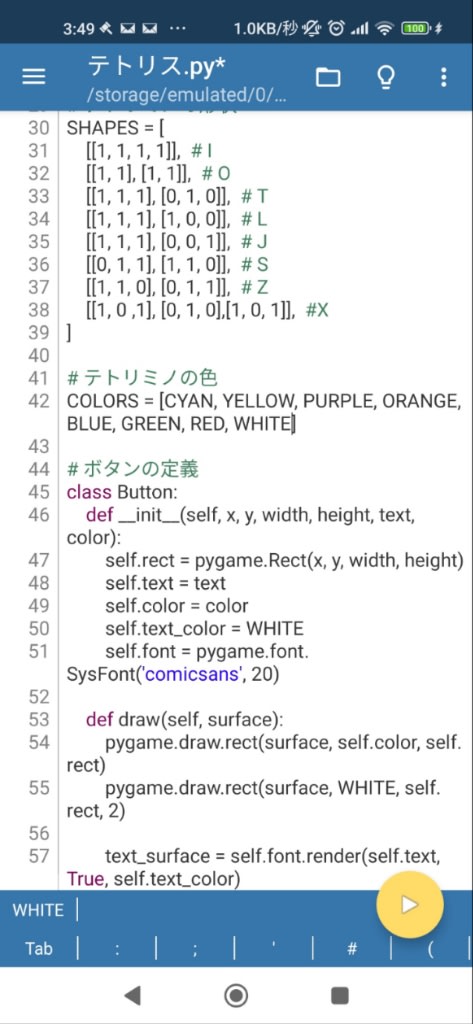
Task: Tap the Android home circle icon
Action: [x=236, y=995]
